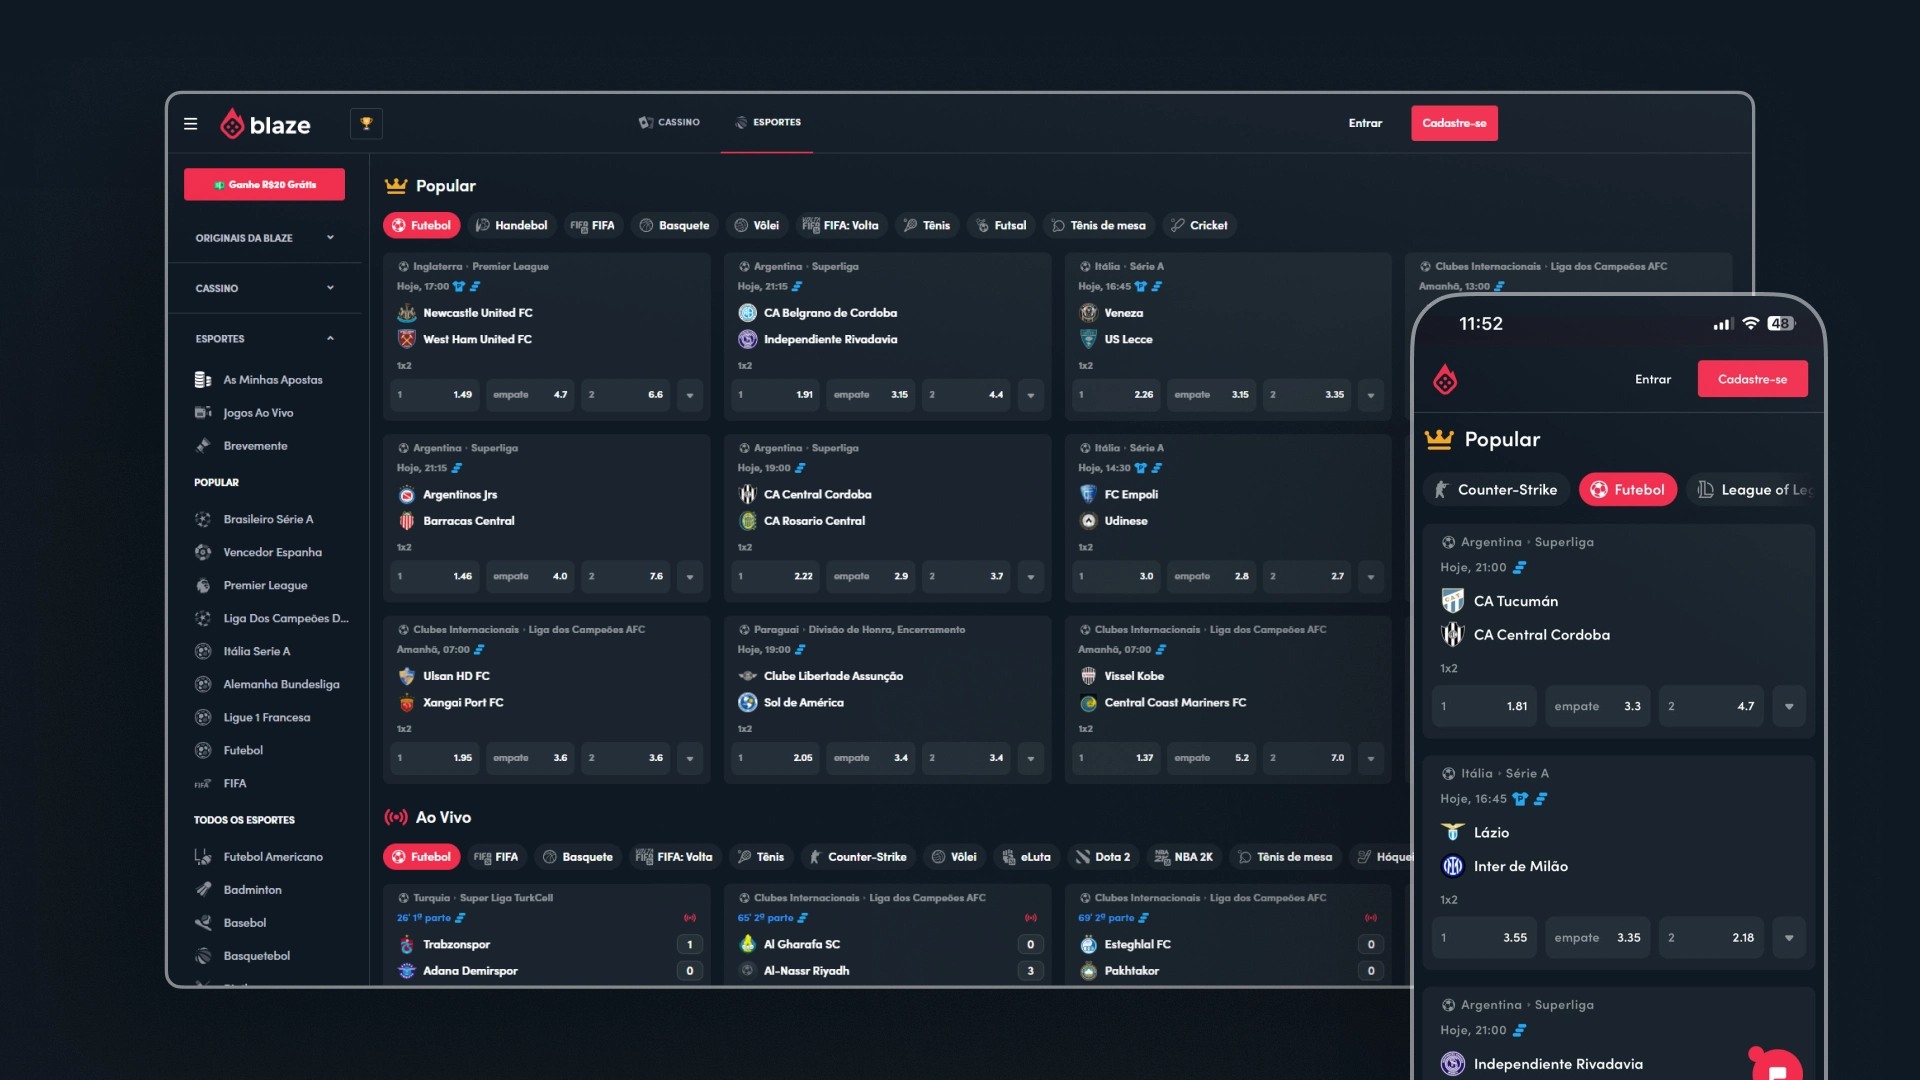Click desktop Entrar login link

1365,123
